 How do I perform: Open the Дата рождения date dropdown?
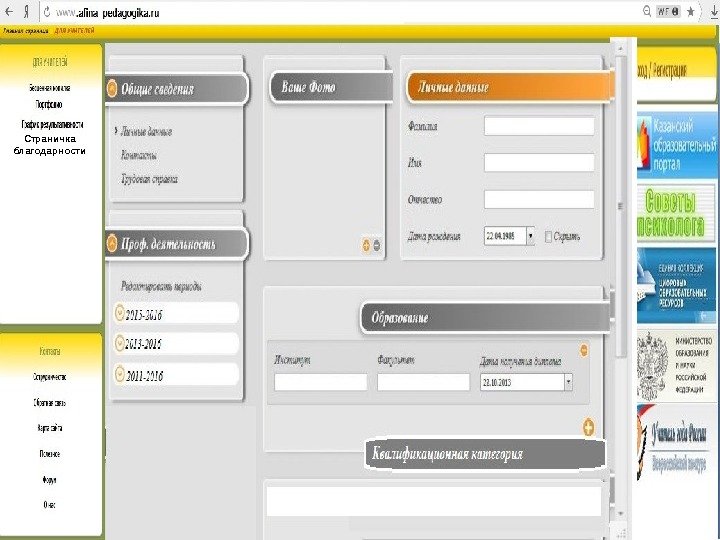pos(530,236)
